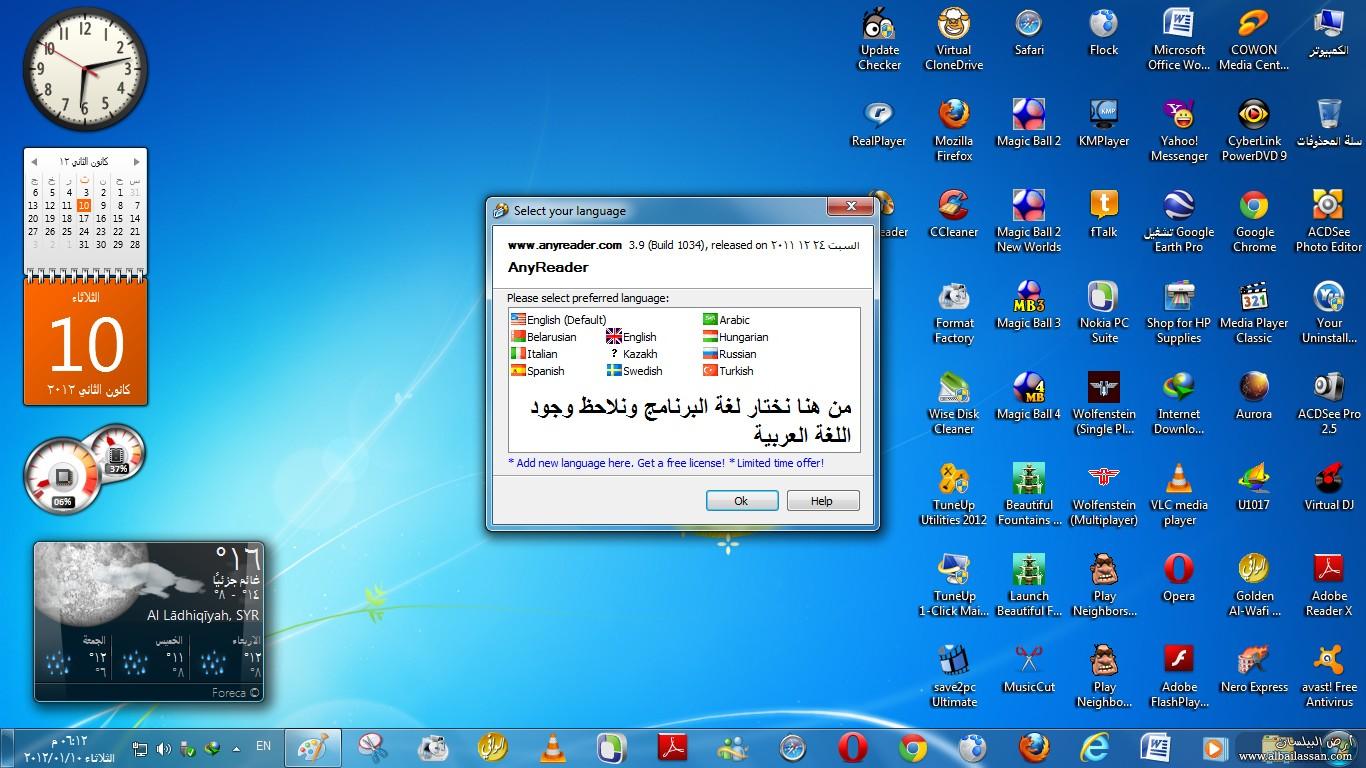Click the analog clock gadget
Image resolution: width=1366 pixels, height=768 pixels.
[84, 67]
